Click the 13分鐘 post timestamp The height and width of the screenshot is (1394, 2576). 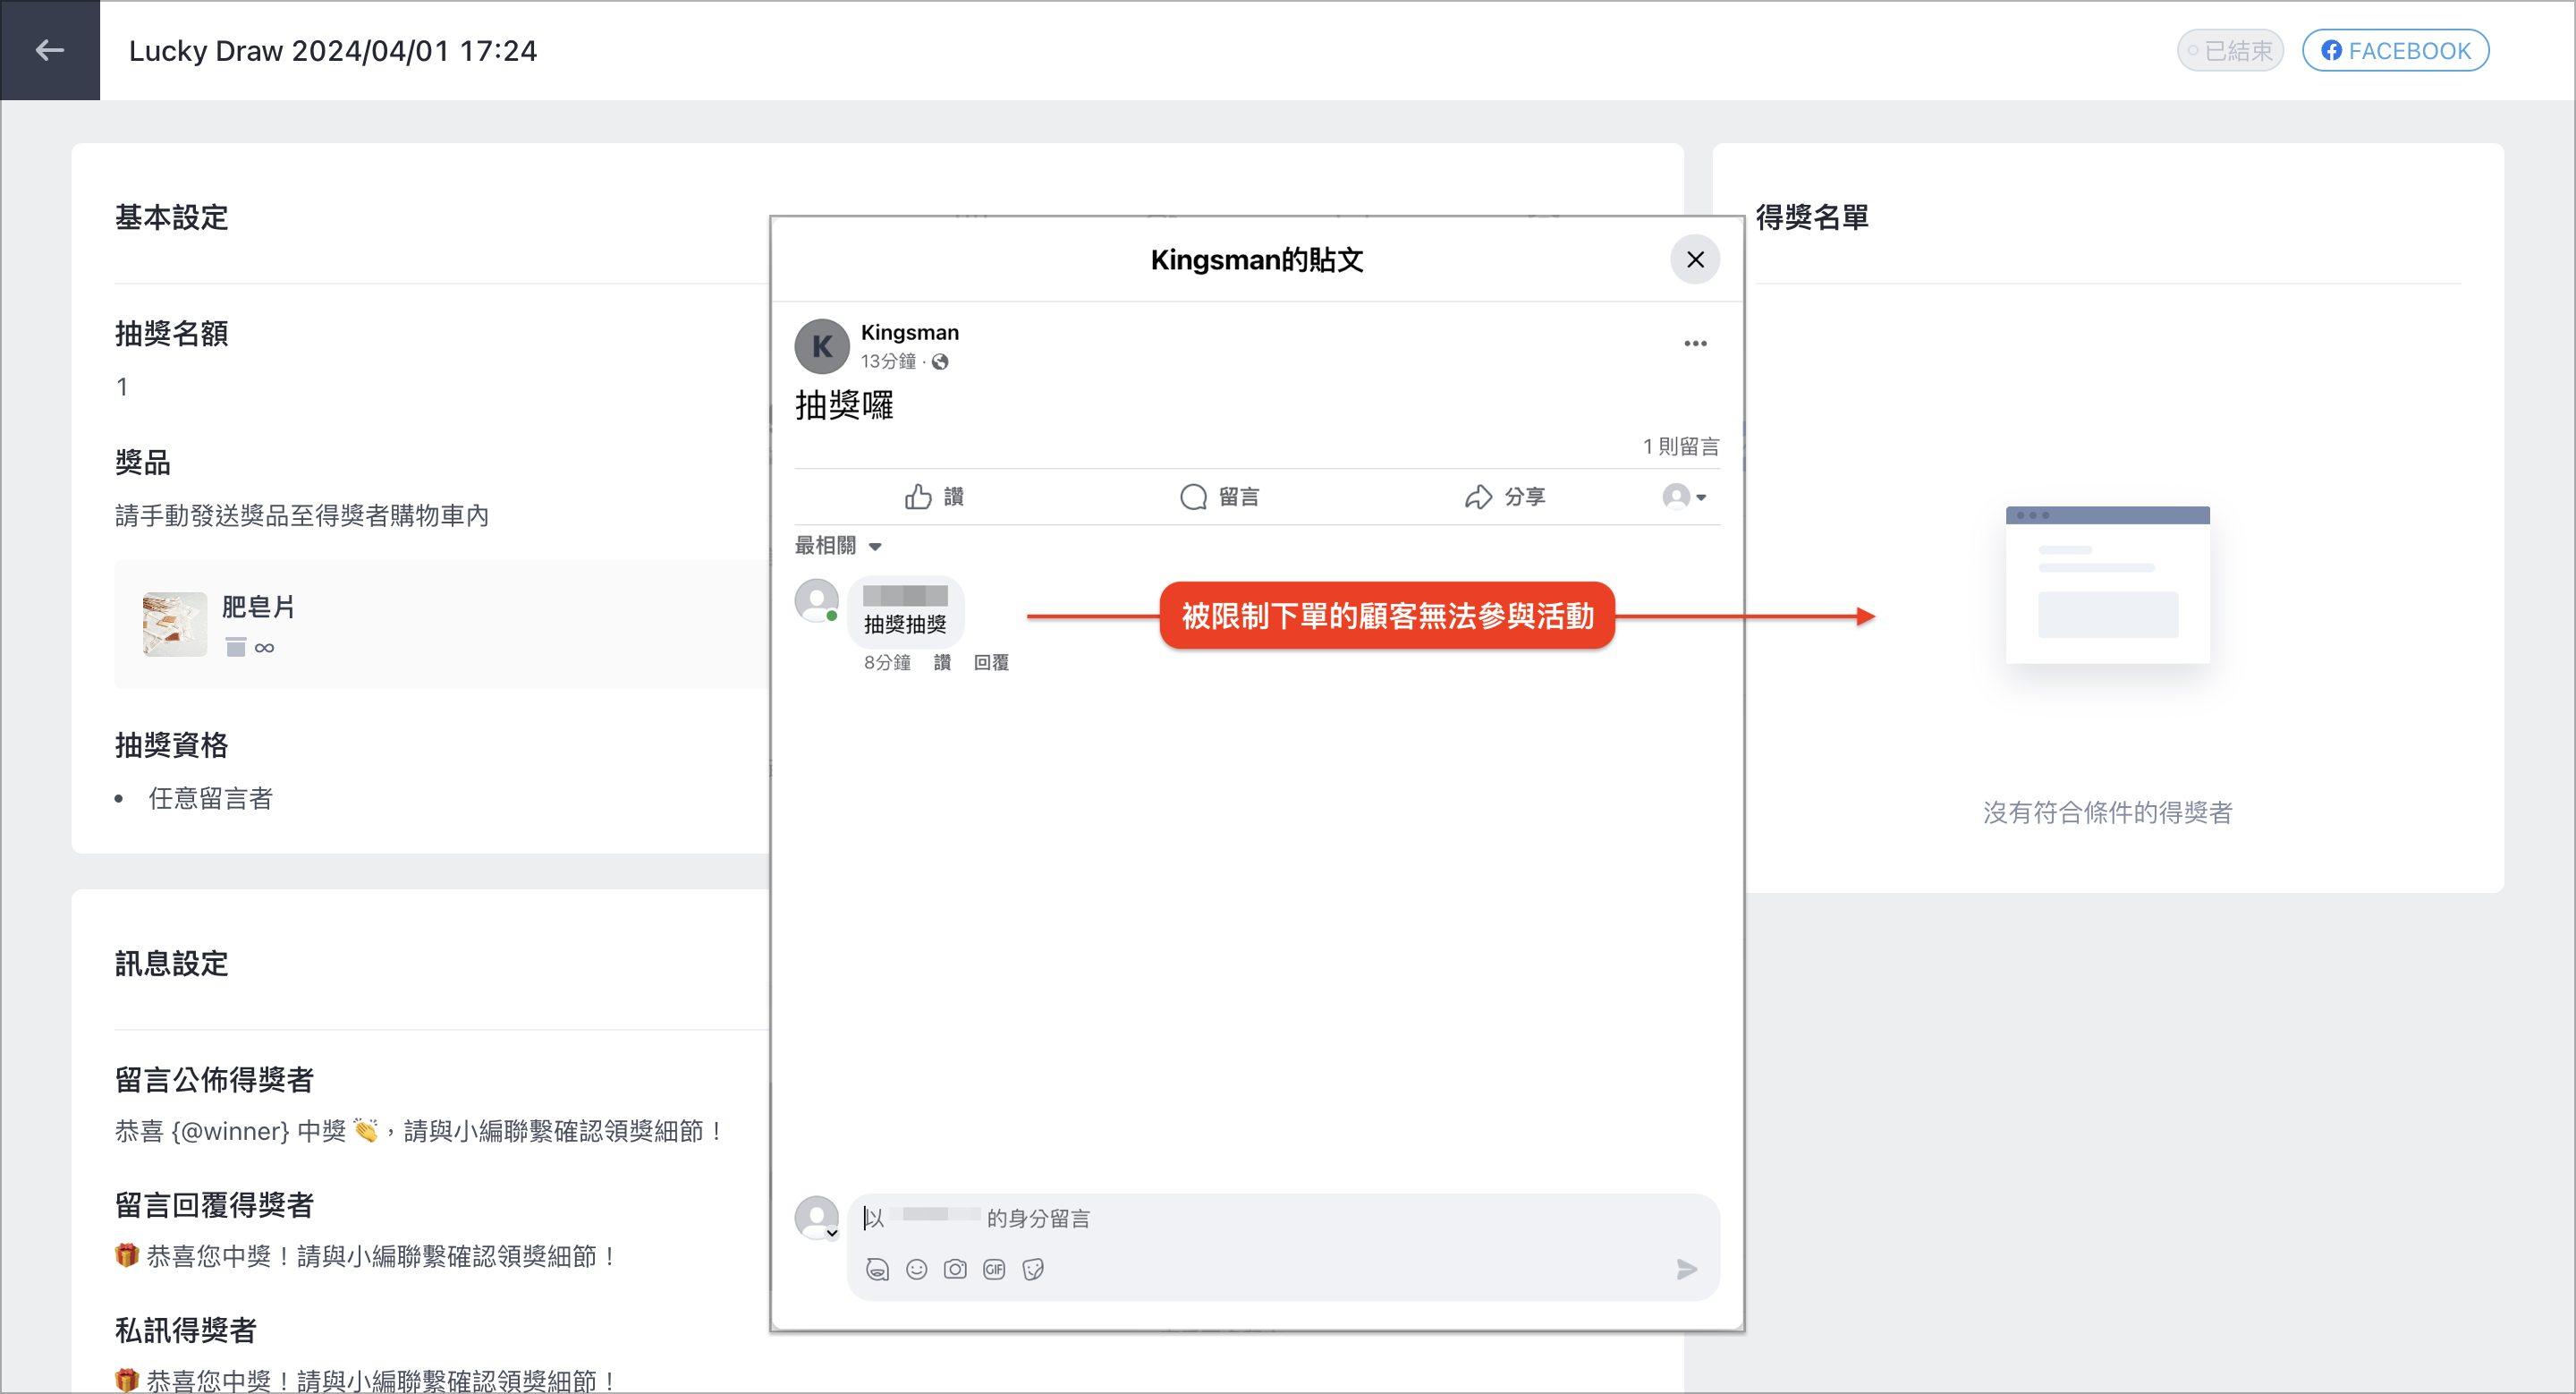[888, 361]
